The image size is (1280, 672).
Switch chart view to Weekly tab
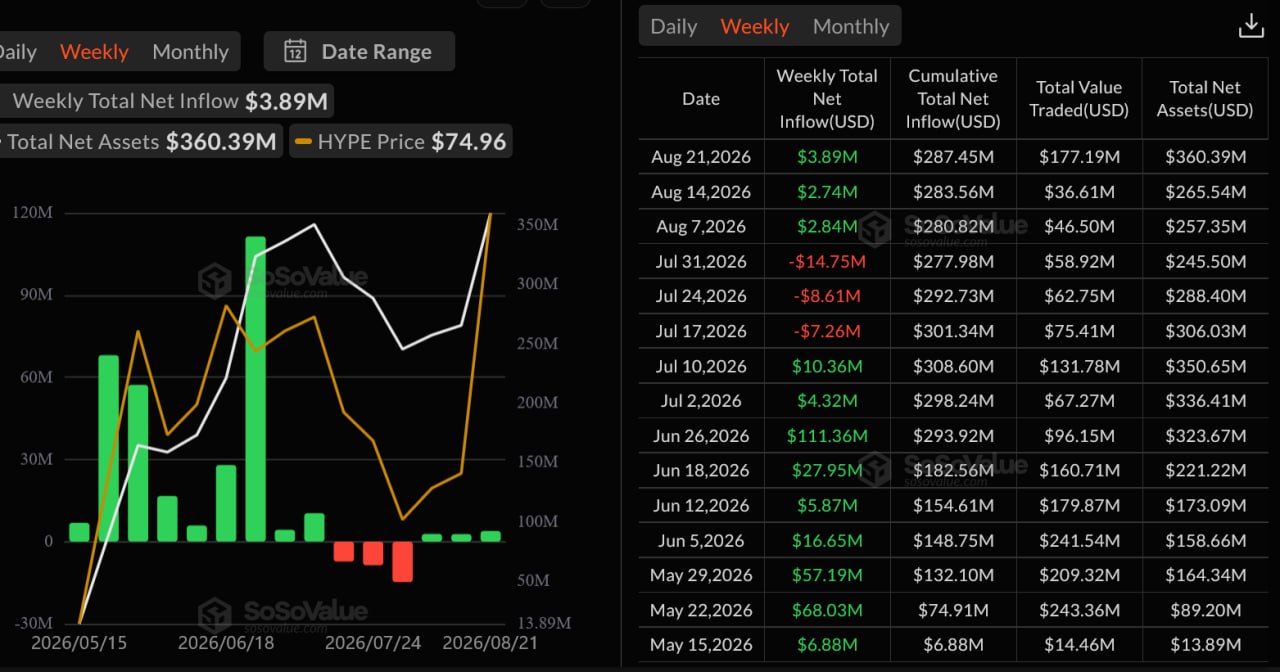tap(94, 52)
